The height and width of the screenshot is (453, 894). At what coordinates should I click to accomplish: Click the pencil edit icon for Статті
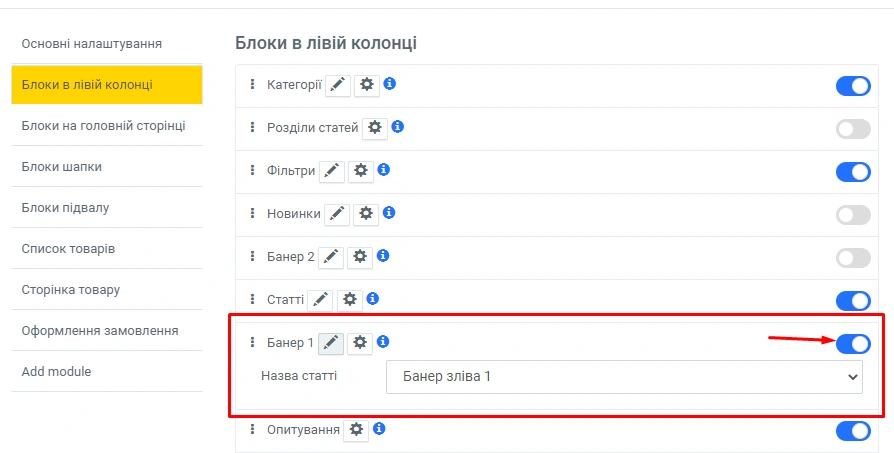point(320,299)
